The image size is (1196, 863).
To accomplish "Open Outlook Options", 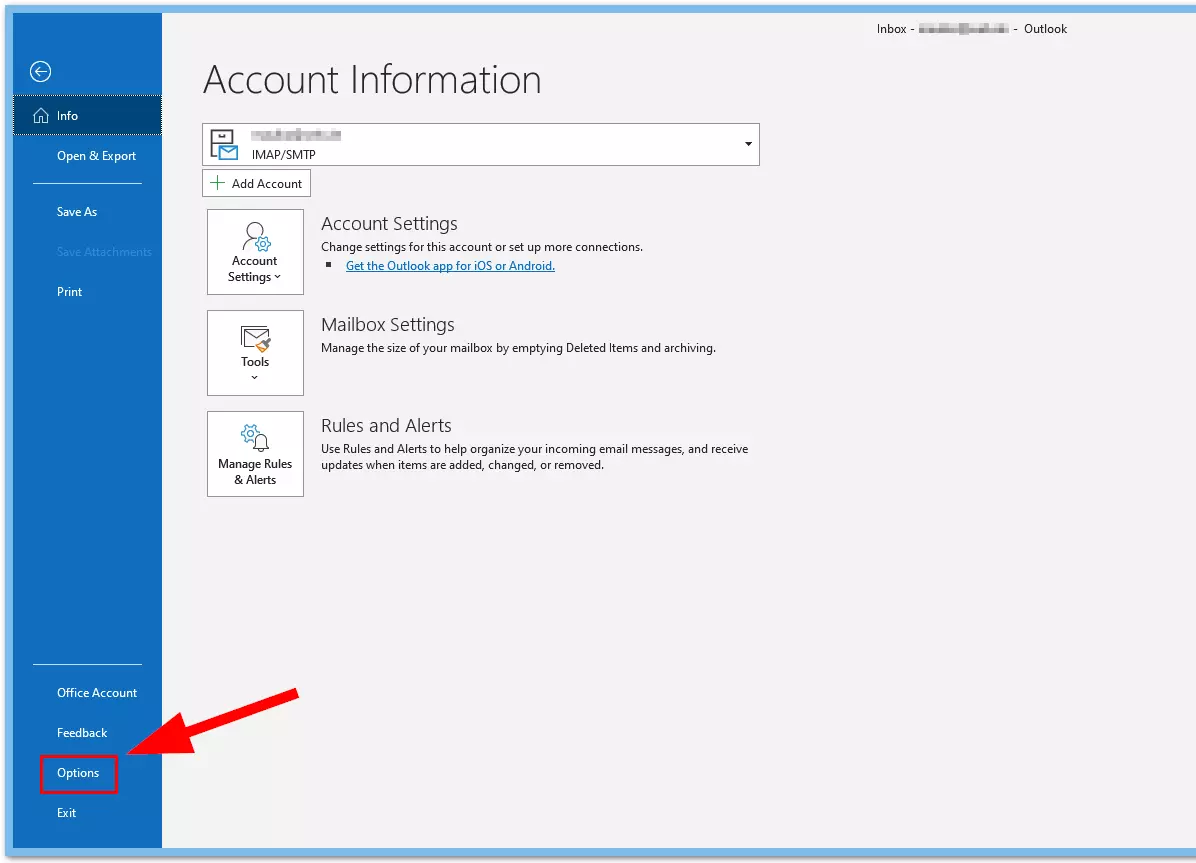I will point(78,773).
